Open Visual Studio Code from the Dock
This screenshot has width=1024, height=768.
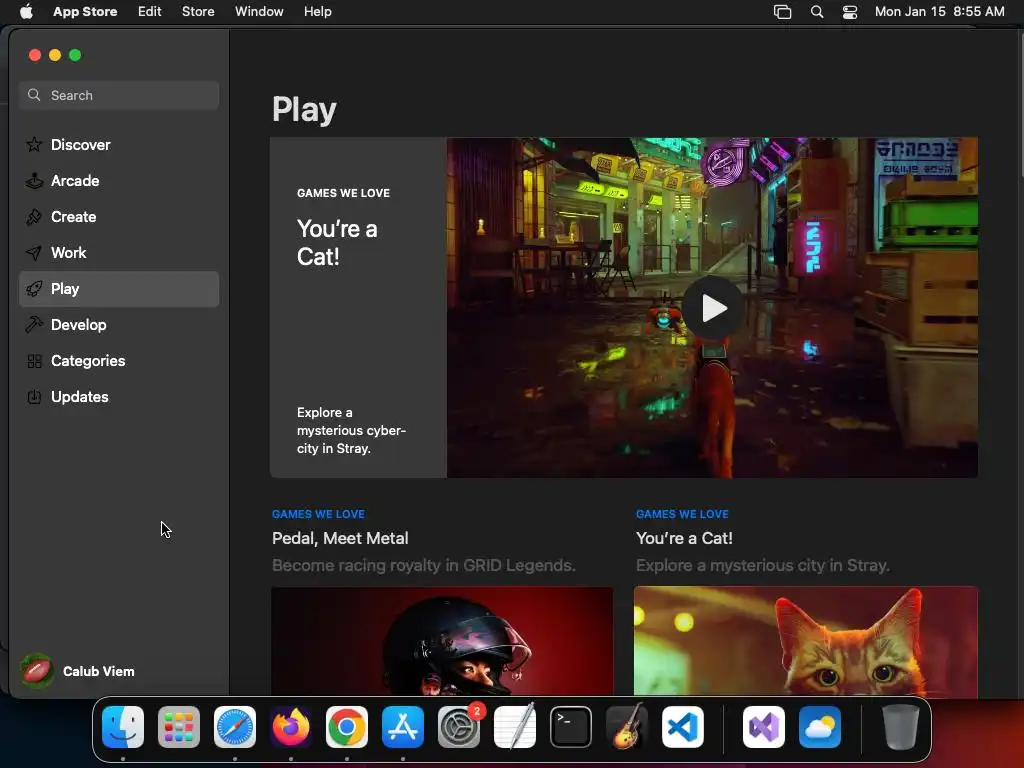pos(682,727)
